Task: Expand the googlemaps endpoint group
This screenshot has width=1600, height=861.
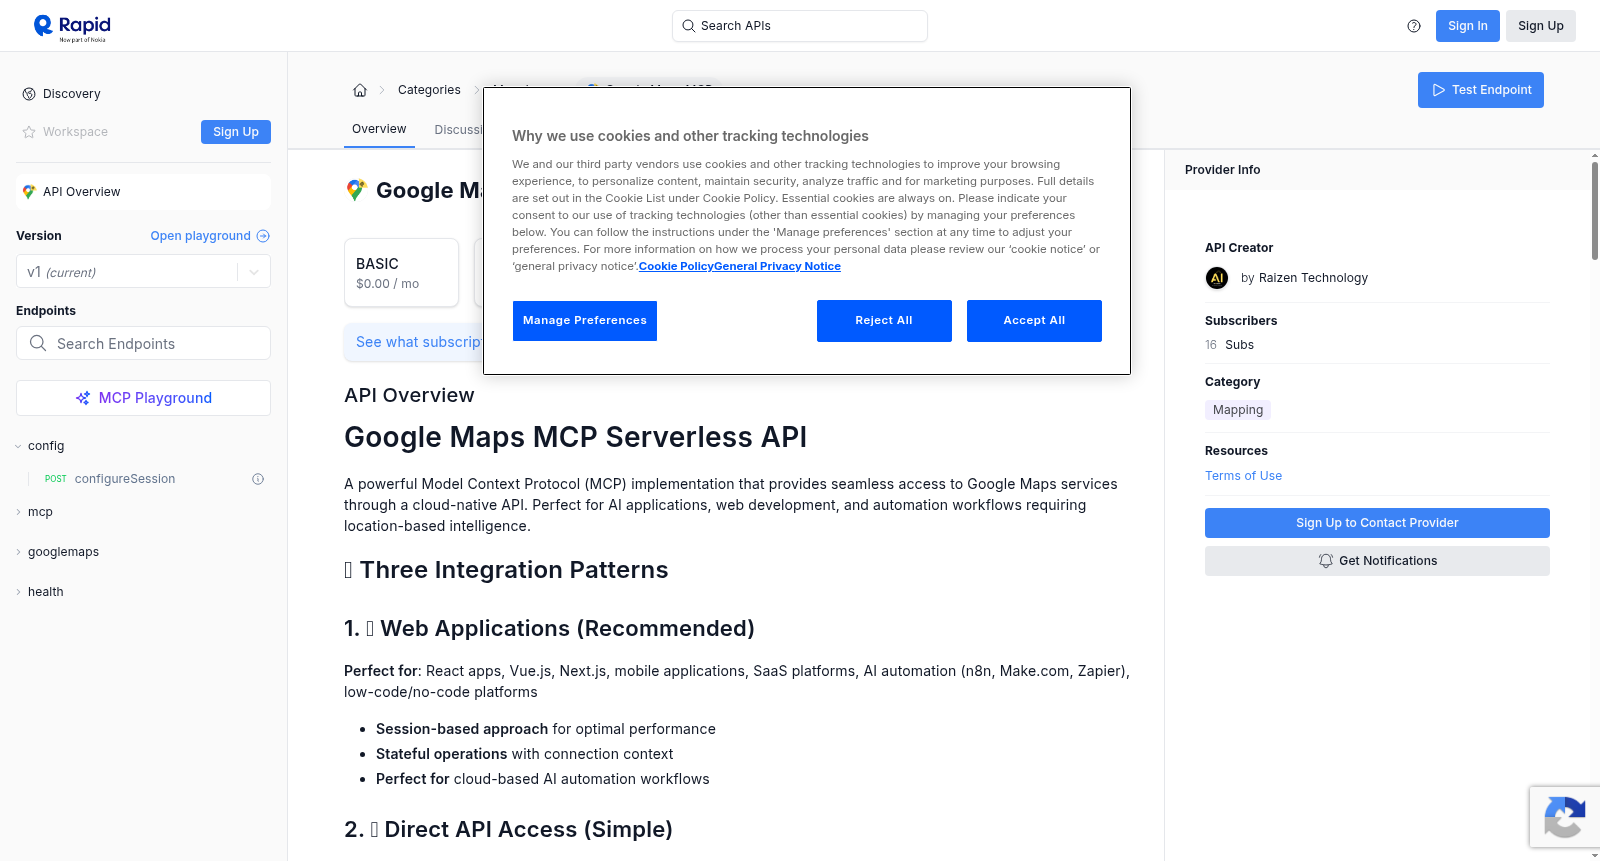Action: click(x=18, y=552)
